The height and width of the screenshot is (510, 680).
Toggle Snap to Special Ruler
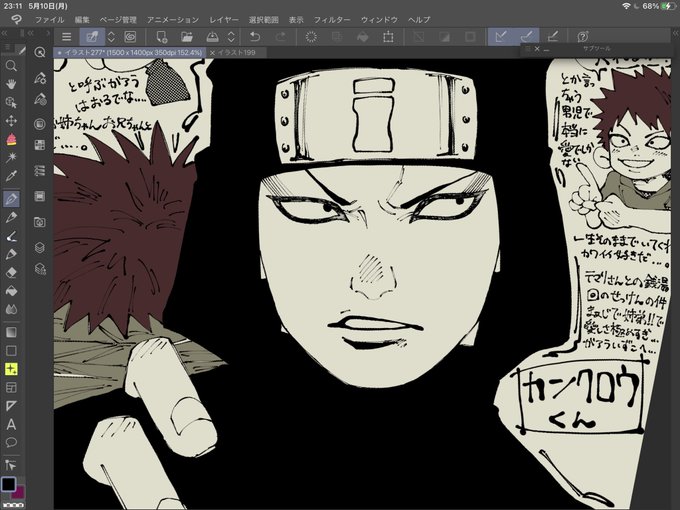click(x=526, y=37)
